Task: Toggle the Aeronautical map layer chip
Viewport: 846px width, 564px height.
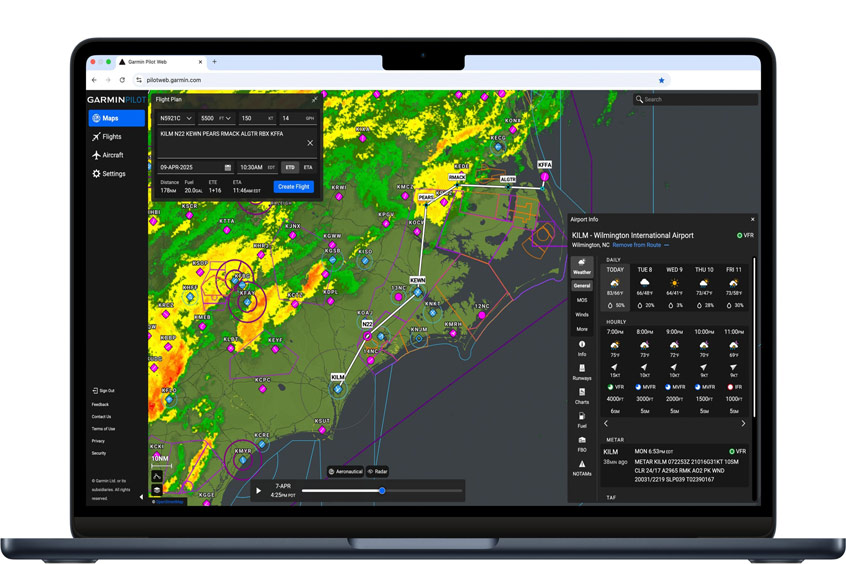Action: click(345, 471)
